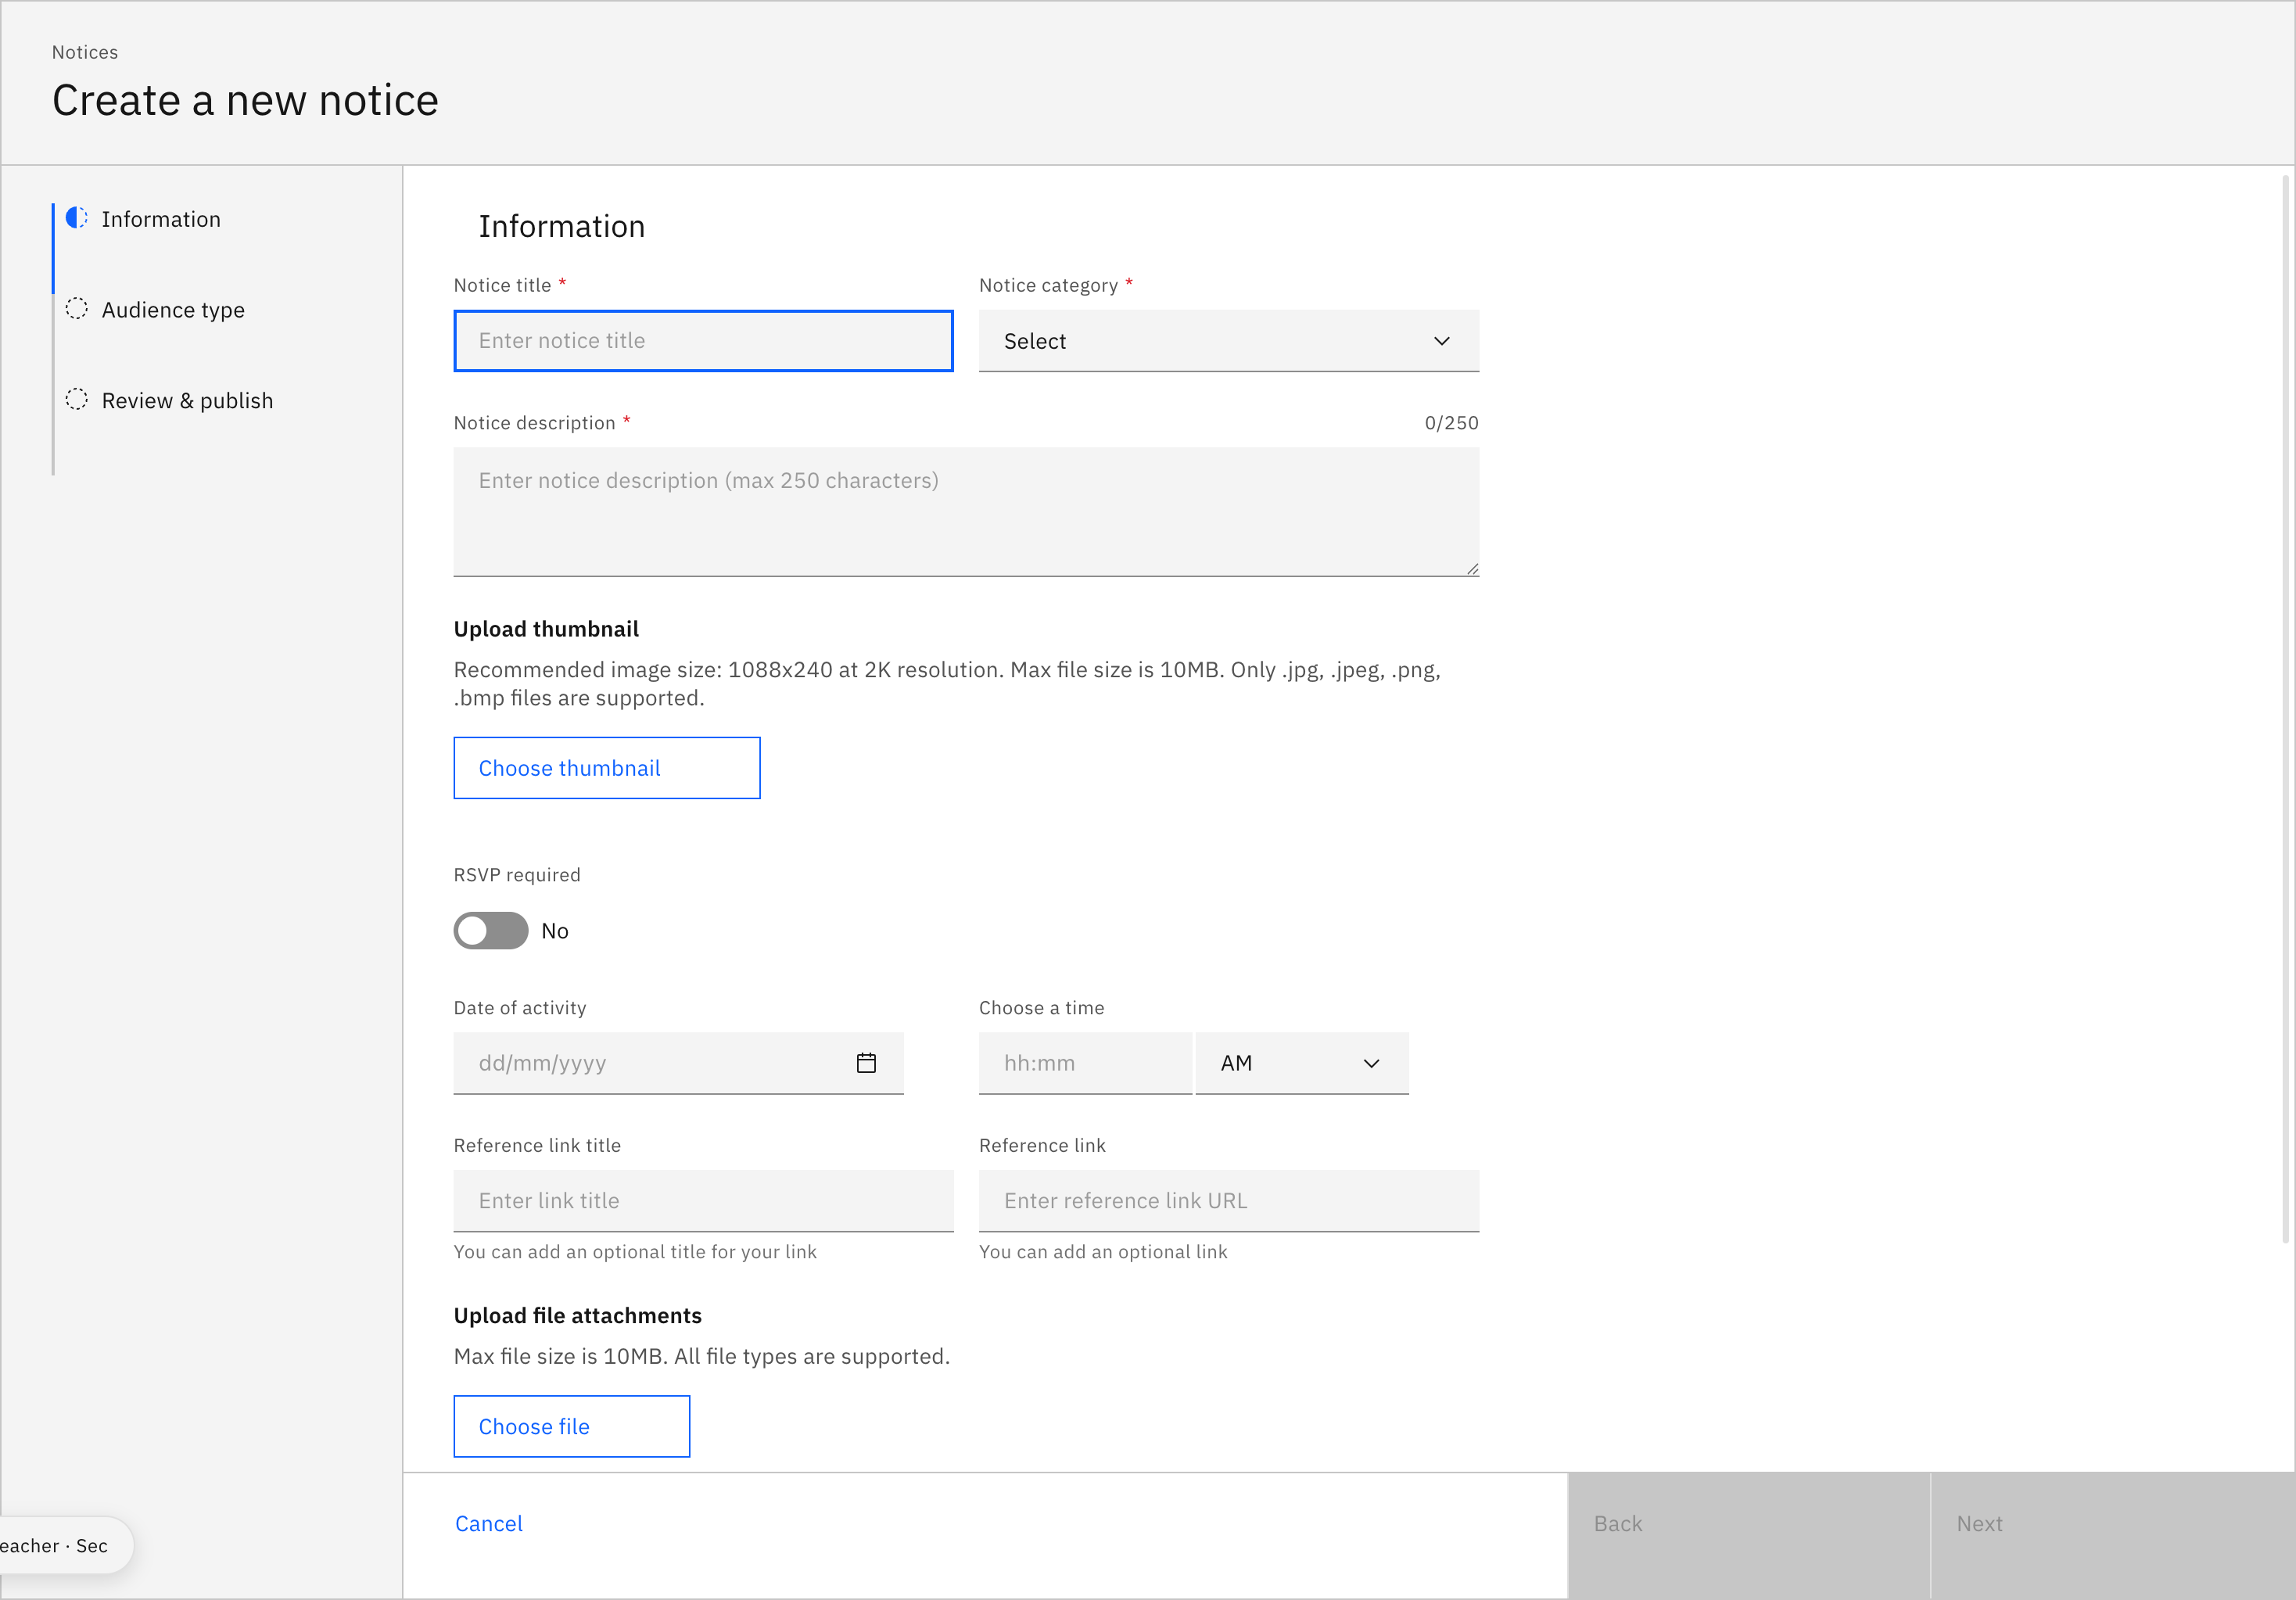Click the hh:mm time input
This screenshot has height=1600, width=2296.
[x=1085, y=1063]
